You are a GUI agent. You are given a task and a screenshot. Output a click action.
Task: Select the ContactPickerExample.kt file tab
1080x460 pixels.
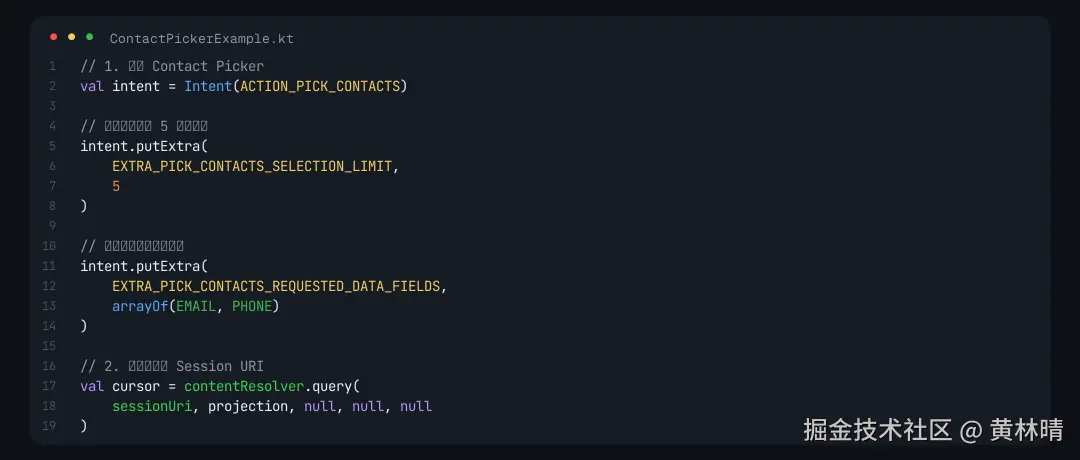pos(201,39)
